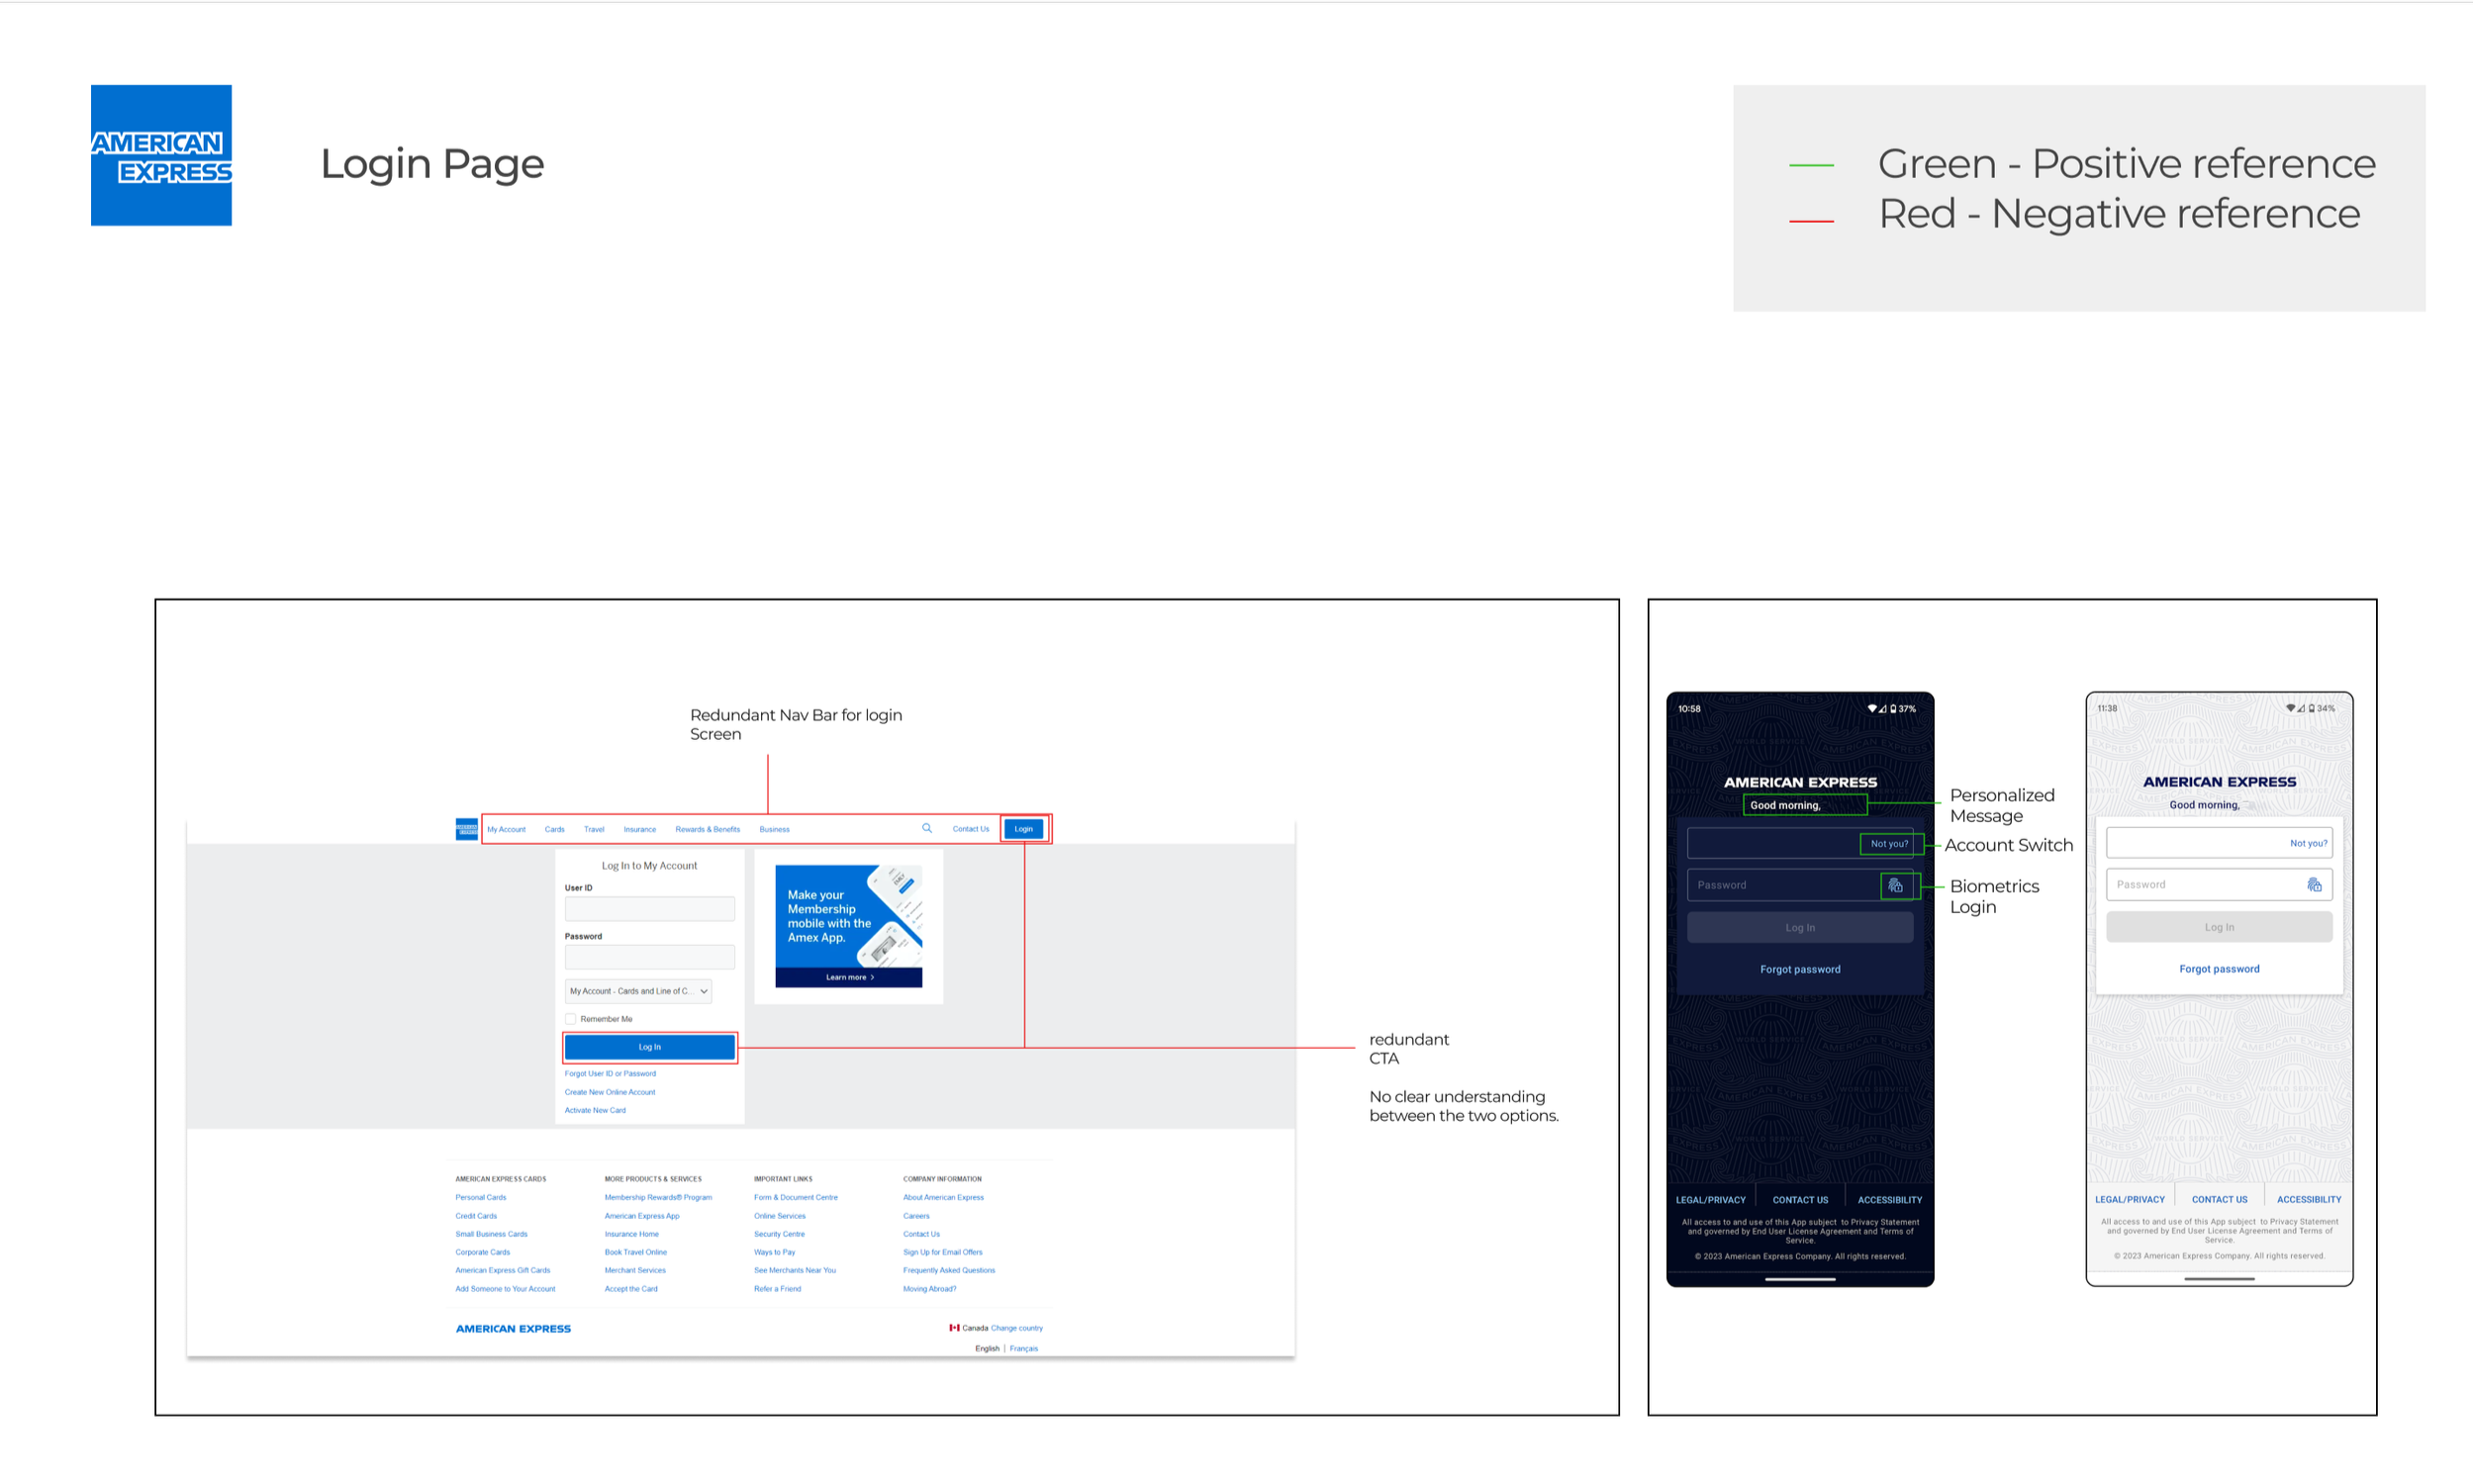Select the Travel nav menu item
2473x1484 pixels.
point(594,829)
